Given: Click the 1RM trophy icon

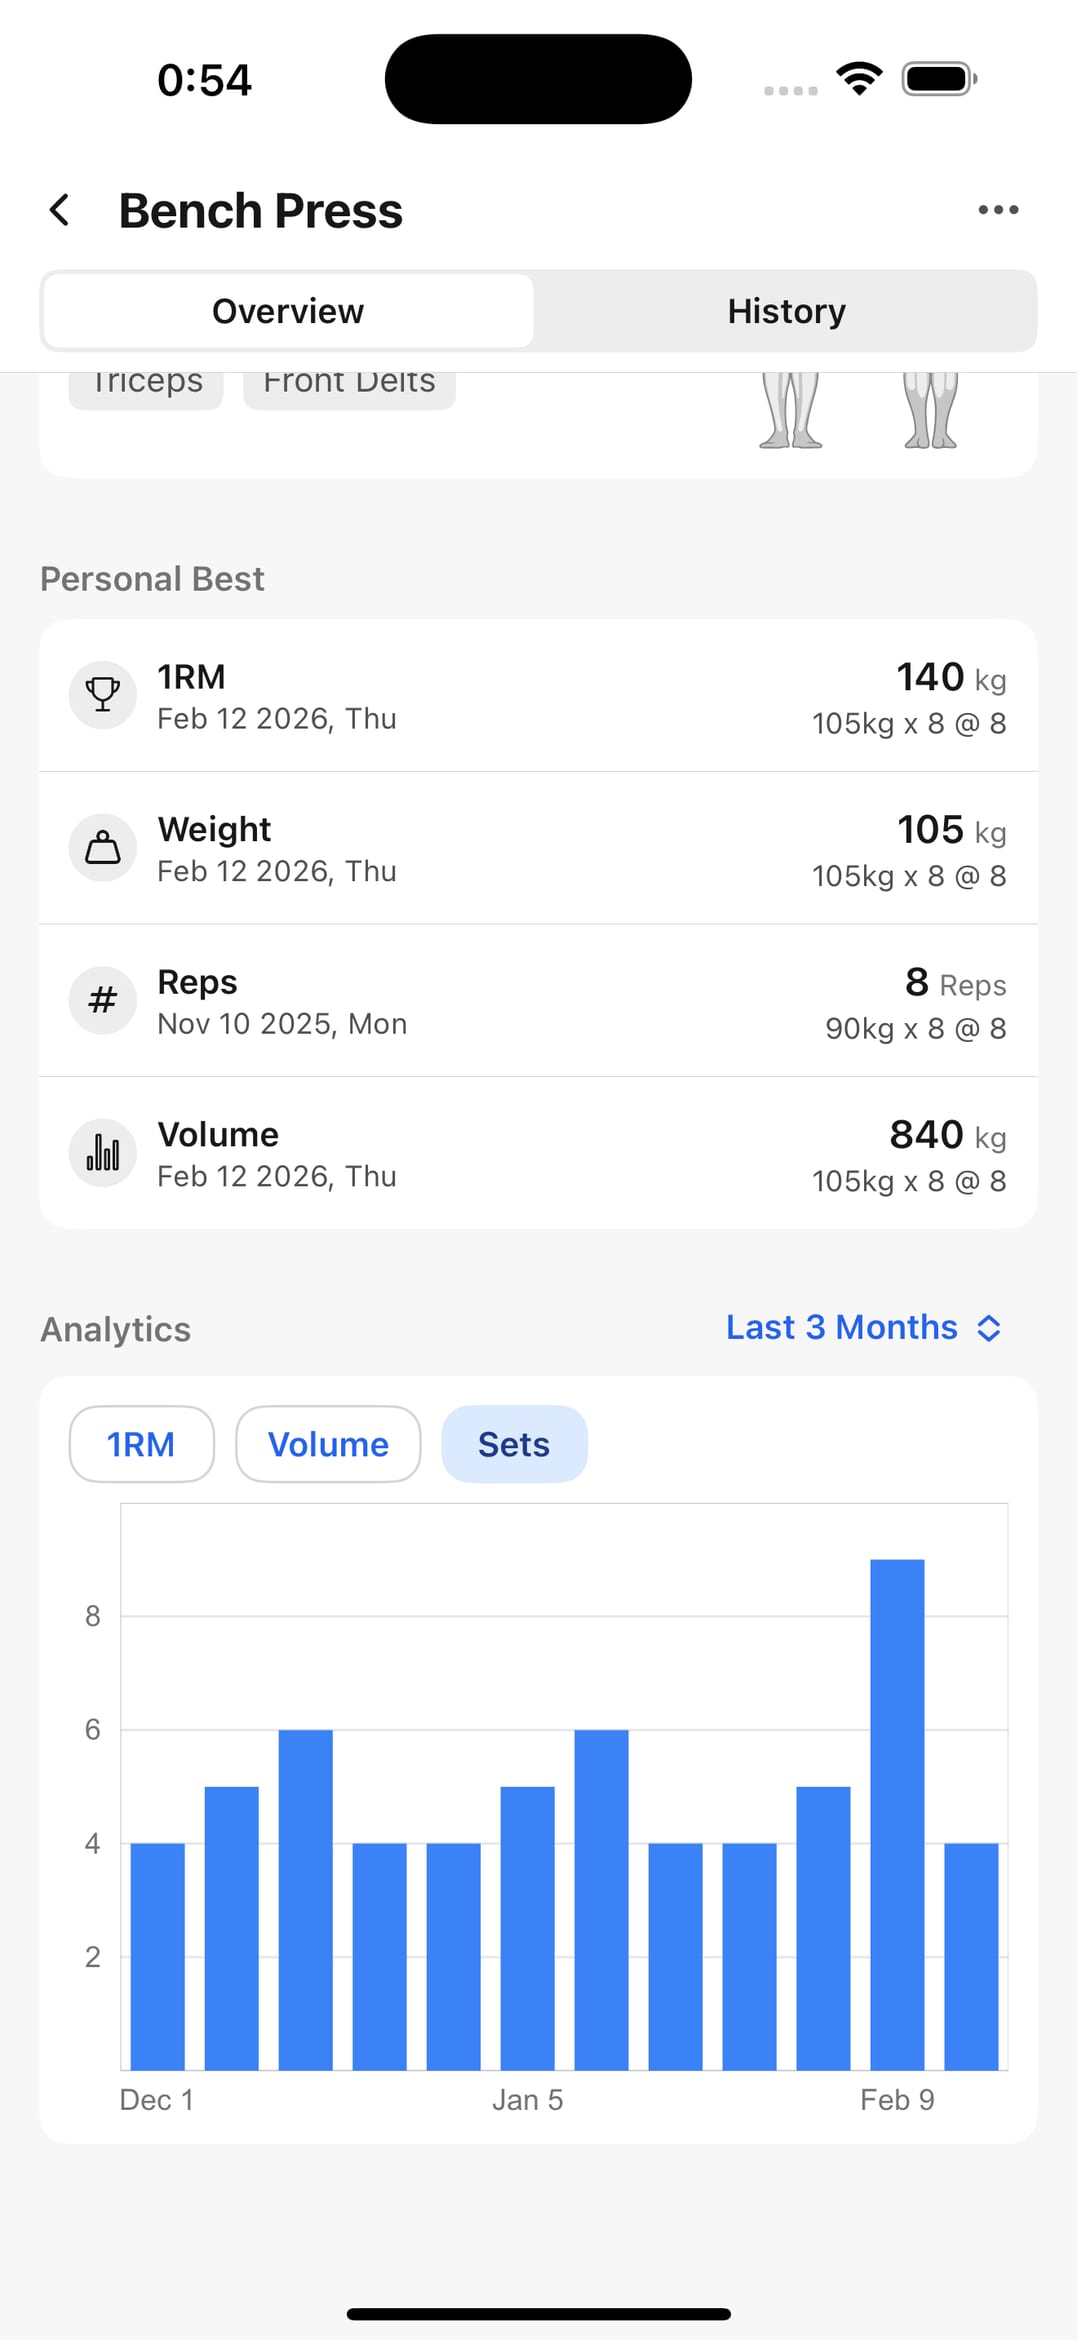Looking at the screenshot, I should pos(102,695).
